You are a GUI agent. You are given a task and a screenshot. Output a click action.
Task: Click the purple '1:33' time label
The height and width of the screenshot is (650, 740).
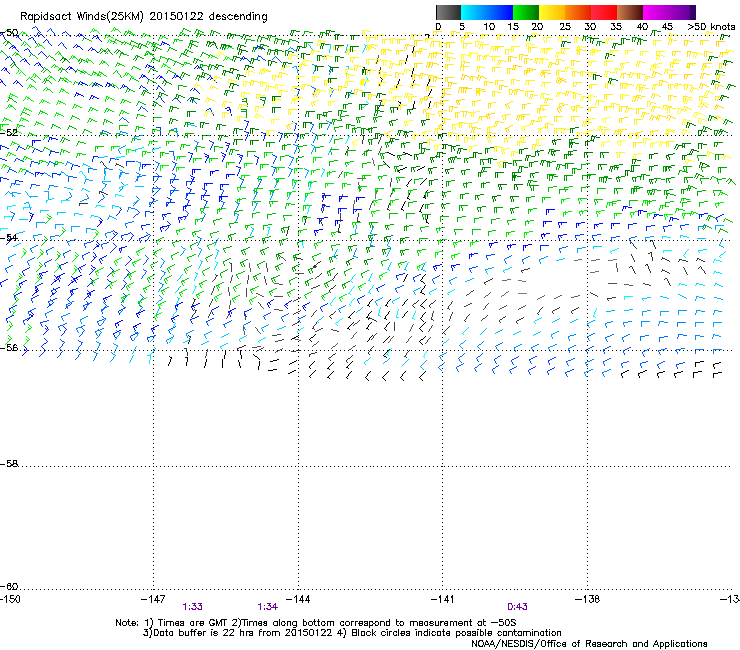(x=193, y=607)
